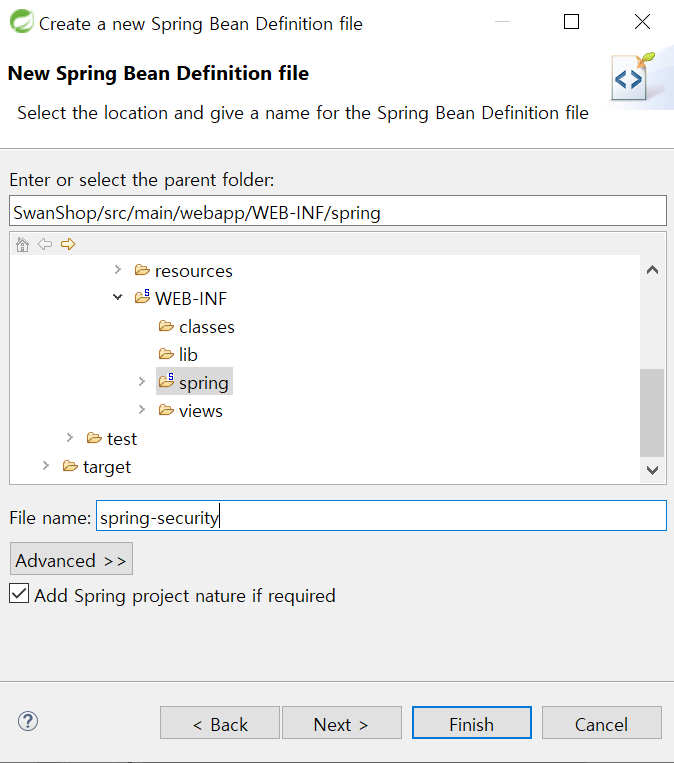This screenshot has height=763, width=674.
Task: Click the Cancel button
Action: [x=602, y=723]
